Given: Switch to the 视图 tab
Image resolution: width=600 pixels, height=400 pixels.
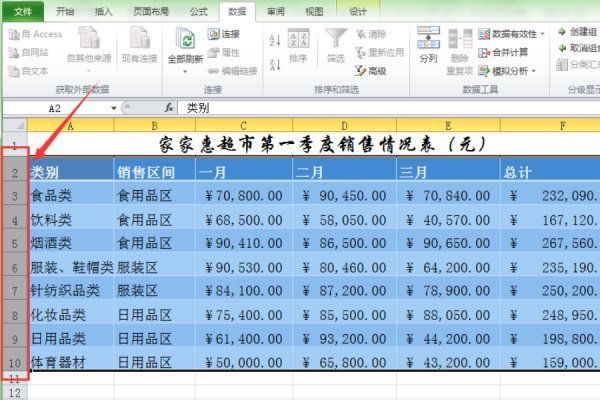Looking at the screenshot, I should [314, 11].
